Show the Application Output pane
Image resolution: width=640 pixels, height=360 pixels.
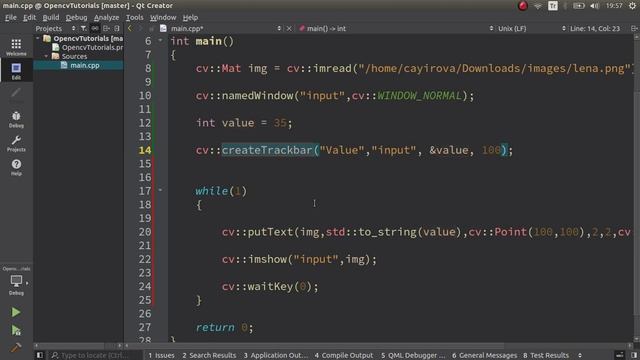point(276,355)
